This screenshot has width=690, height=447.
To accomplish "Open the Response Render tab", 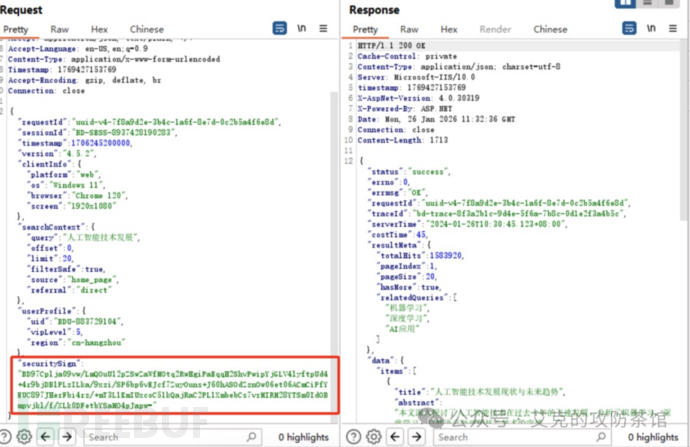I will 495,30.
